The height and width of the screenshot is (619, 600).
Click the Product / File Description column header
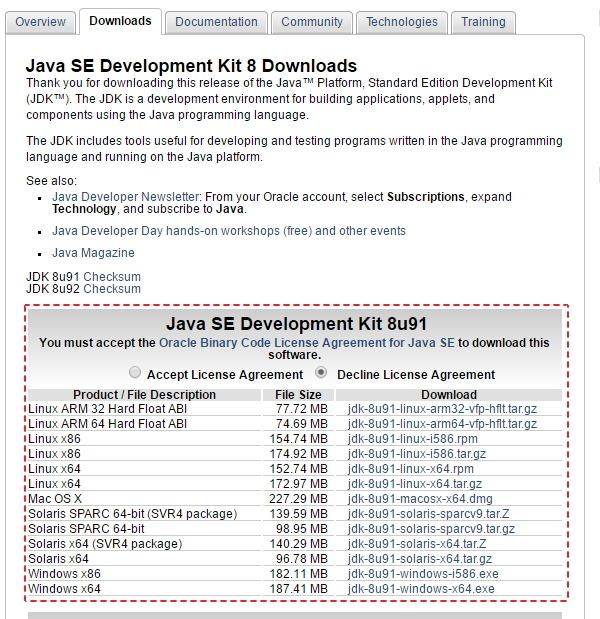coord(144,394)
